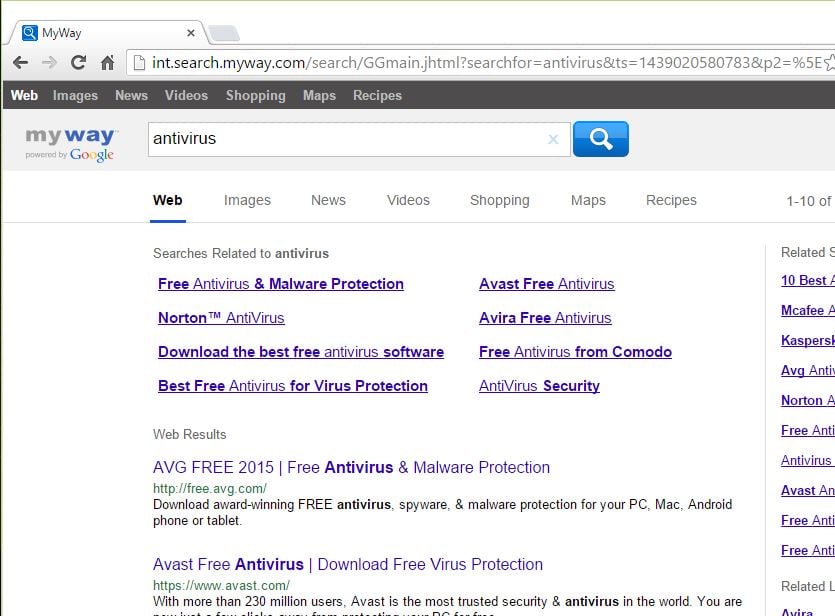This screenshot has height=616, width=835.
Task: Click the blue magnifier search button
Action: point(600,139)
